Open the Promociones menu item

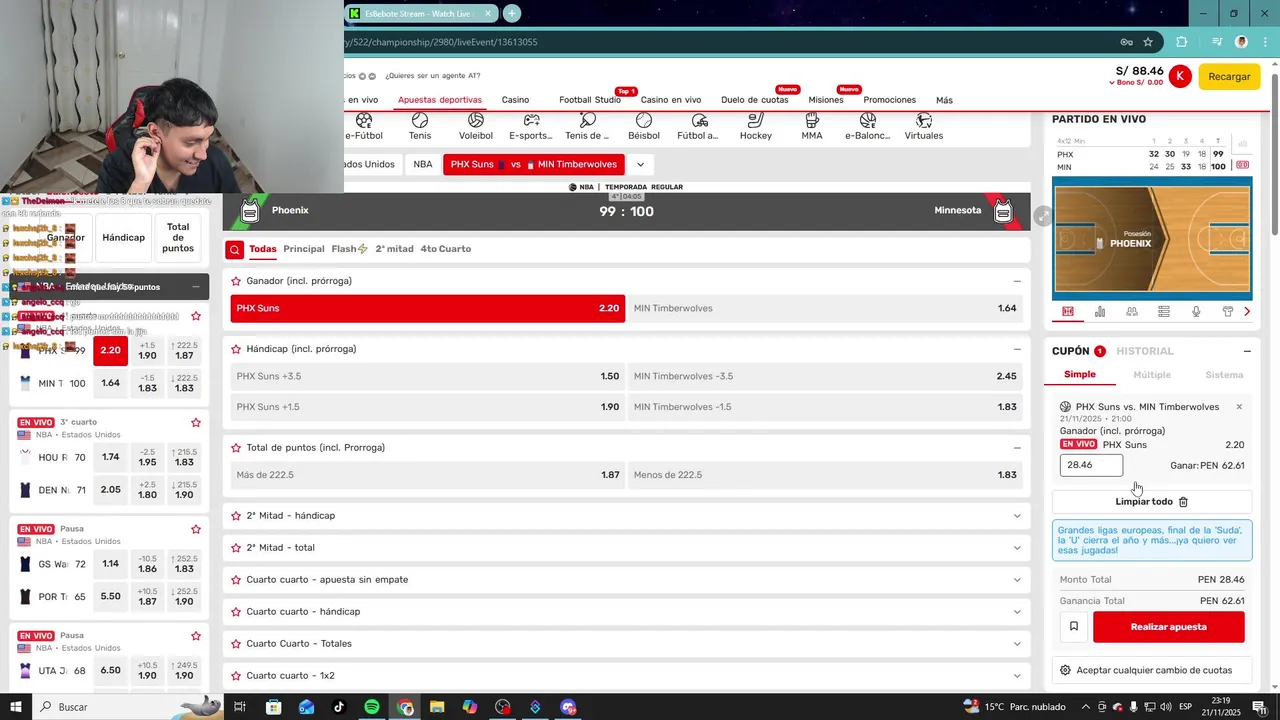[889, 100]
